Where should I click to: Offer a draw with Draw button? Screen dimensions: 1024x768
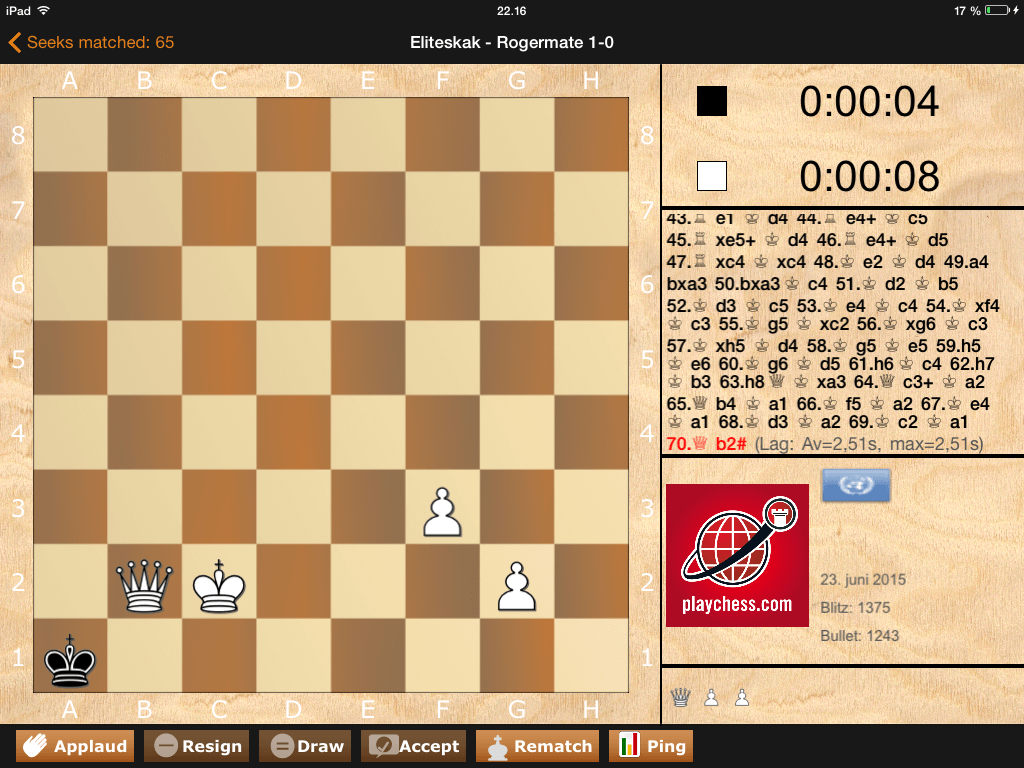coord(306,746)
